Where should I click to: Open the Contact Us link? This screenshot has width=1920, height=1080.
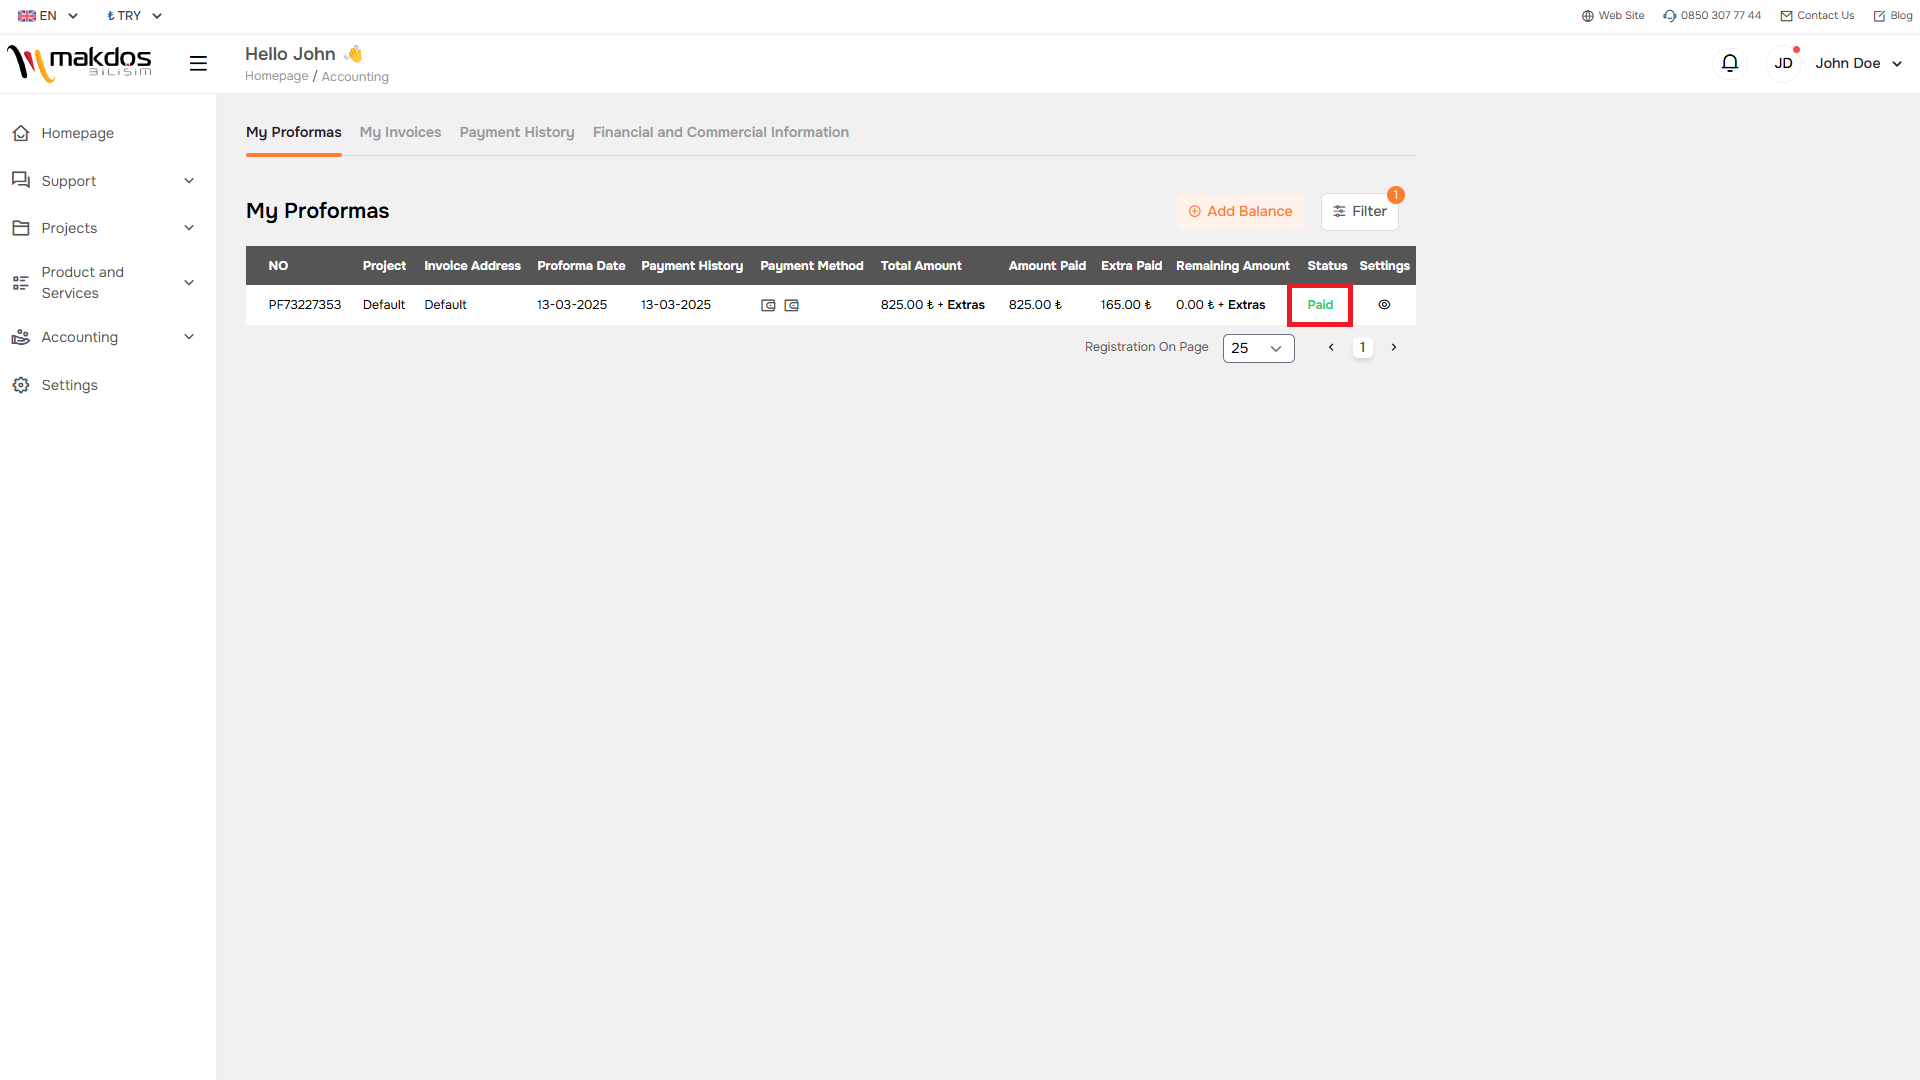click(1817, 16)
